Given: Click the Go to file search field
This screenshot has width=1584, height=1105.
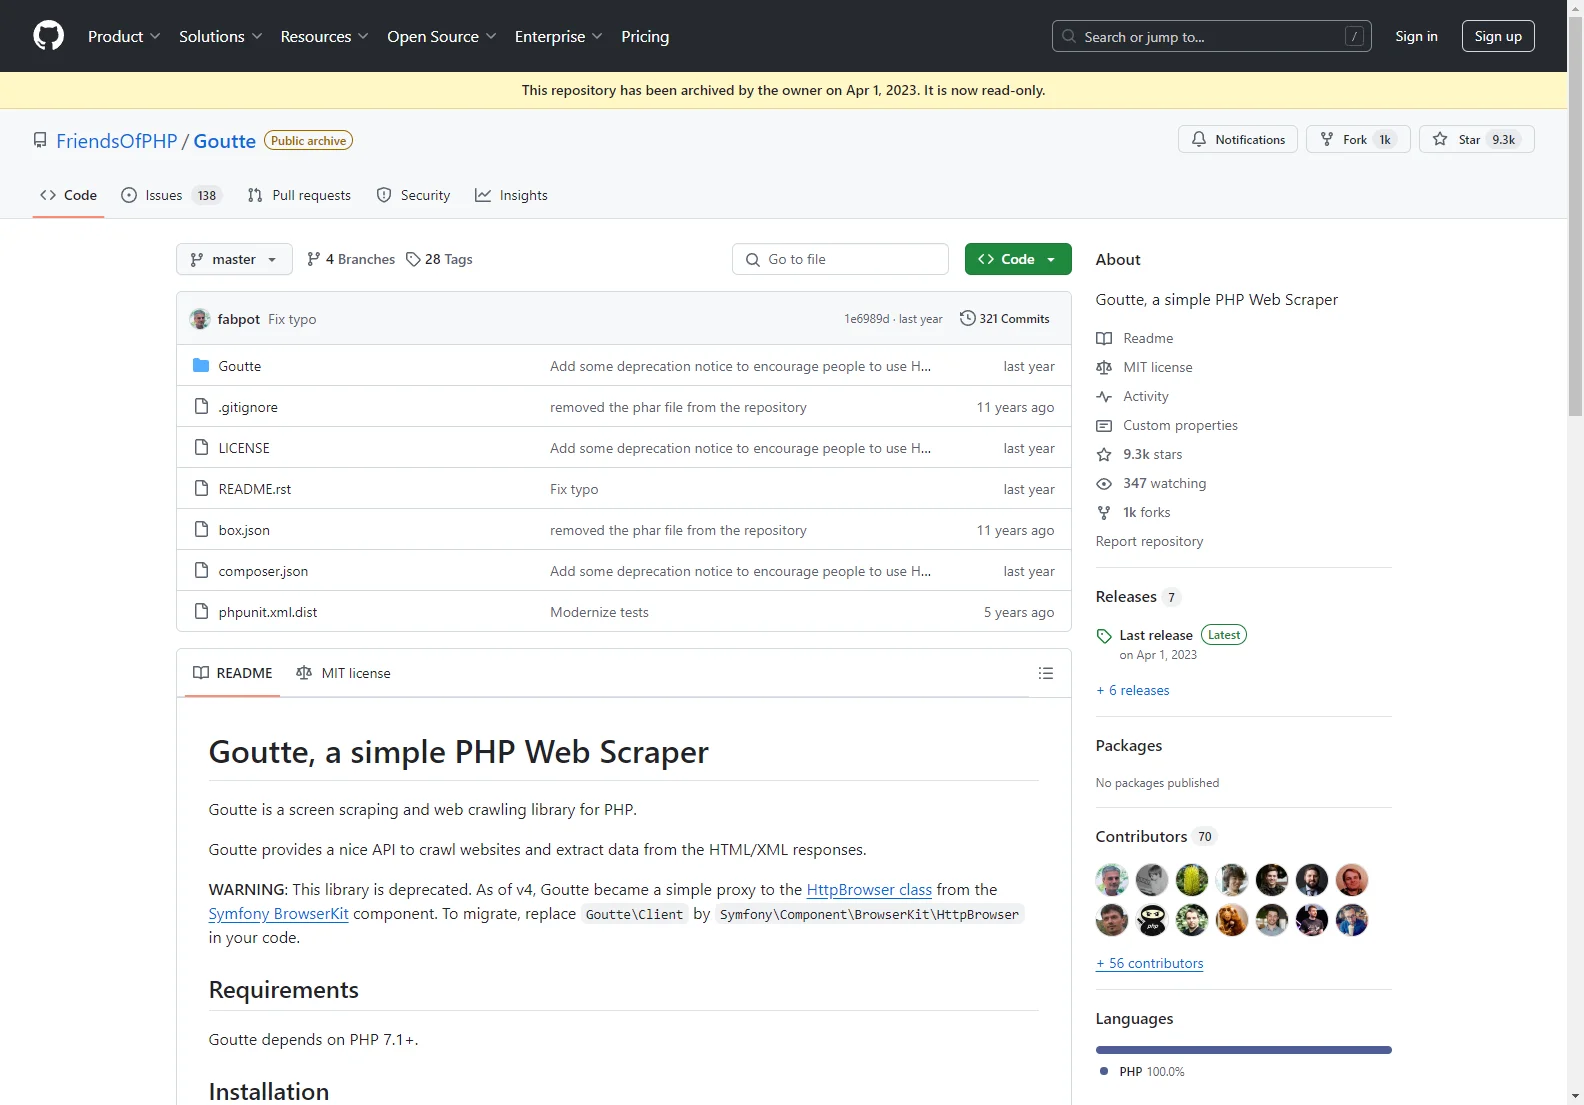Looking at the screenshot, I should 840,259.
